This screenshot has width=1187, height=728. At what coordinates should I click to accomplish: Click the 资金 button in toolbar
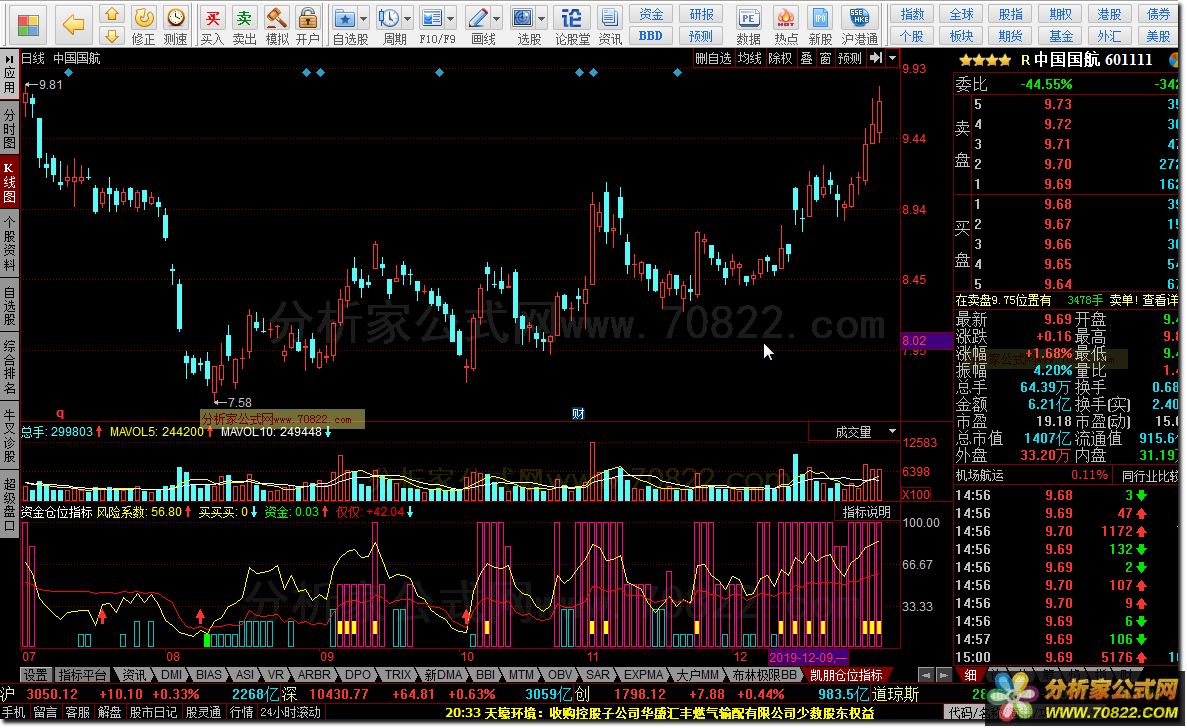coord(650,14)
